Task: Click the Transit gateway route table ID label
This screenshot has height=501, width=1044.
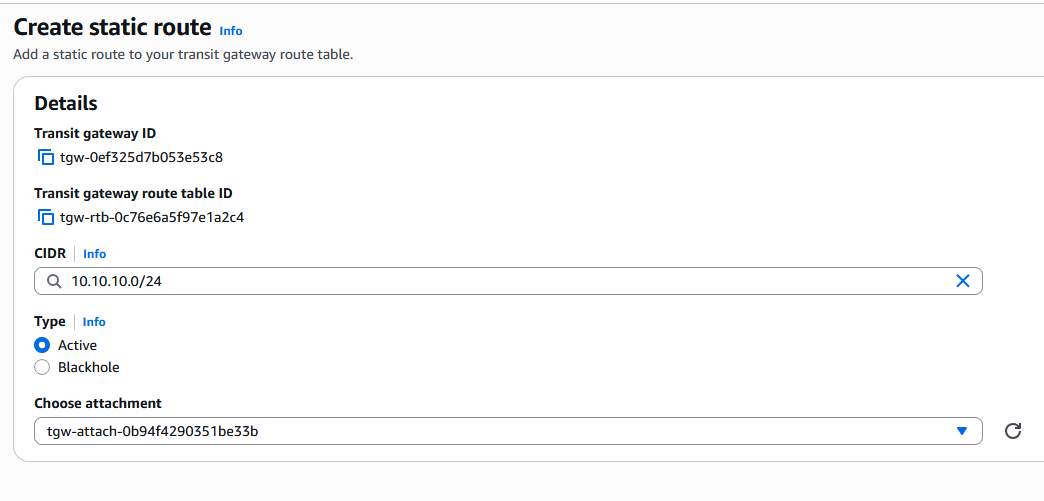Action: (x=133, y=193)
